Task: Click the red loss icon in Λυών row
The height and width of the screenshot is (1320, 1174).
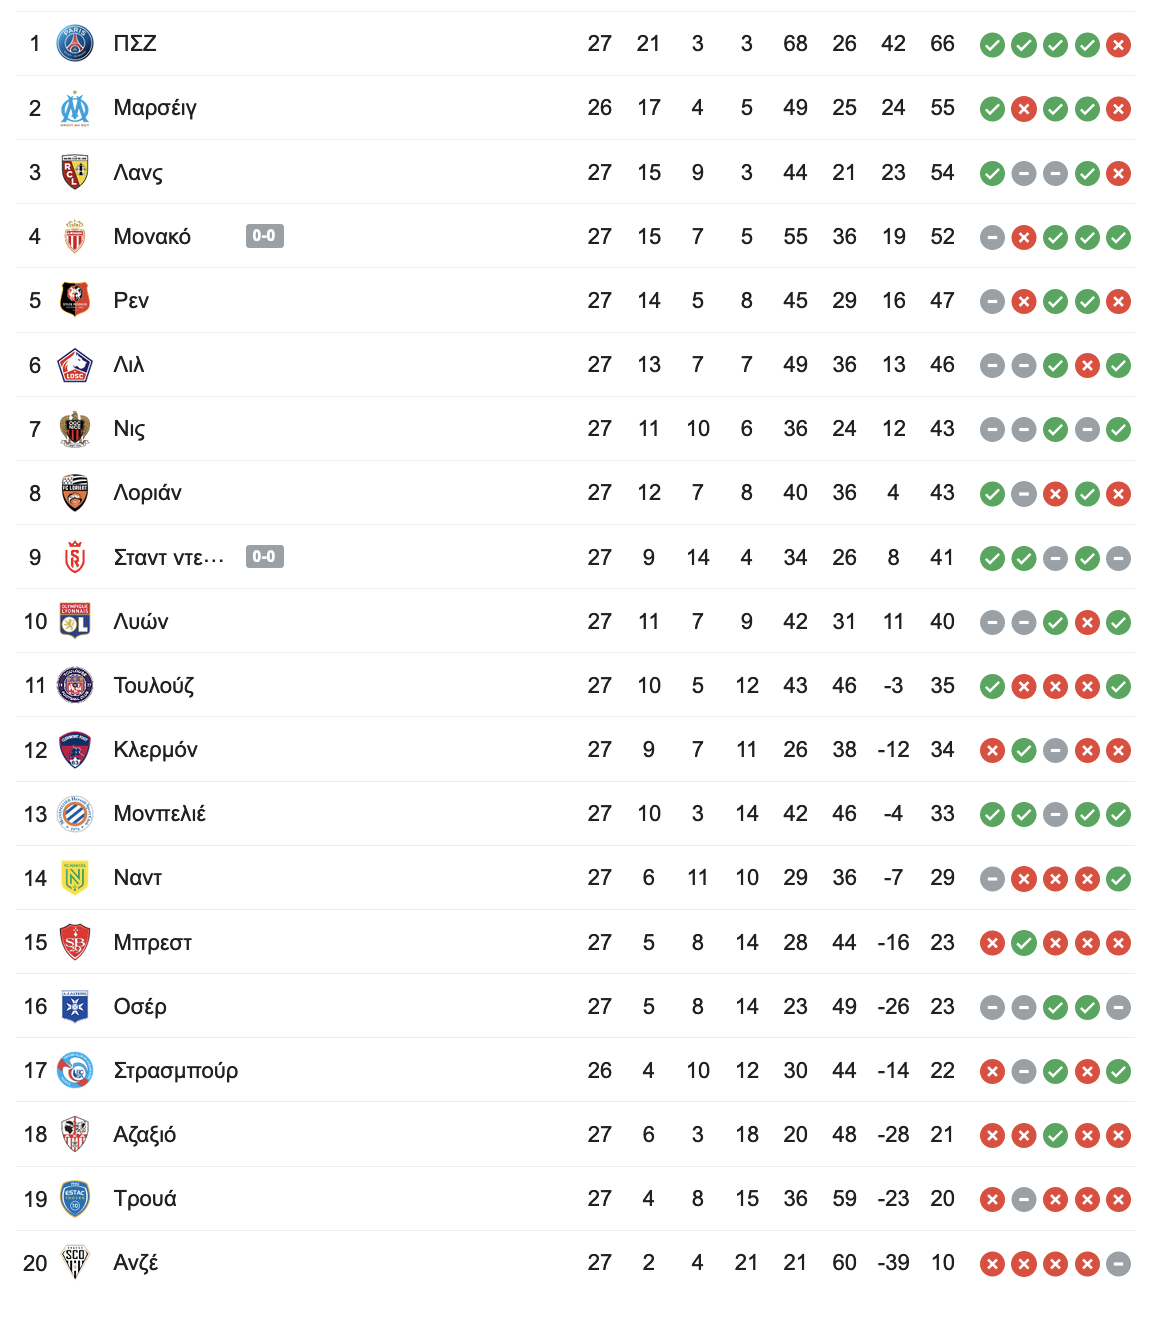Action: click(x=1087, y=622)
